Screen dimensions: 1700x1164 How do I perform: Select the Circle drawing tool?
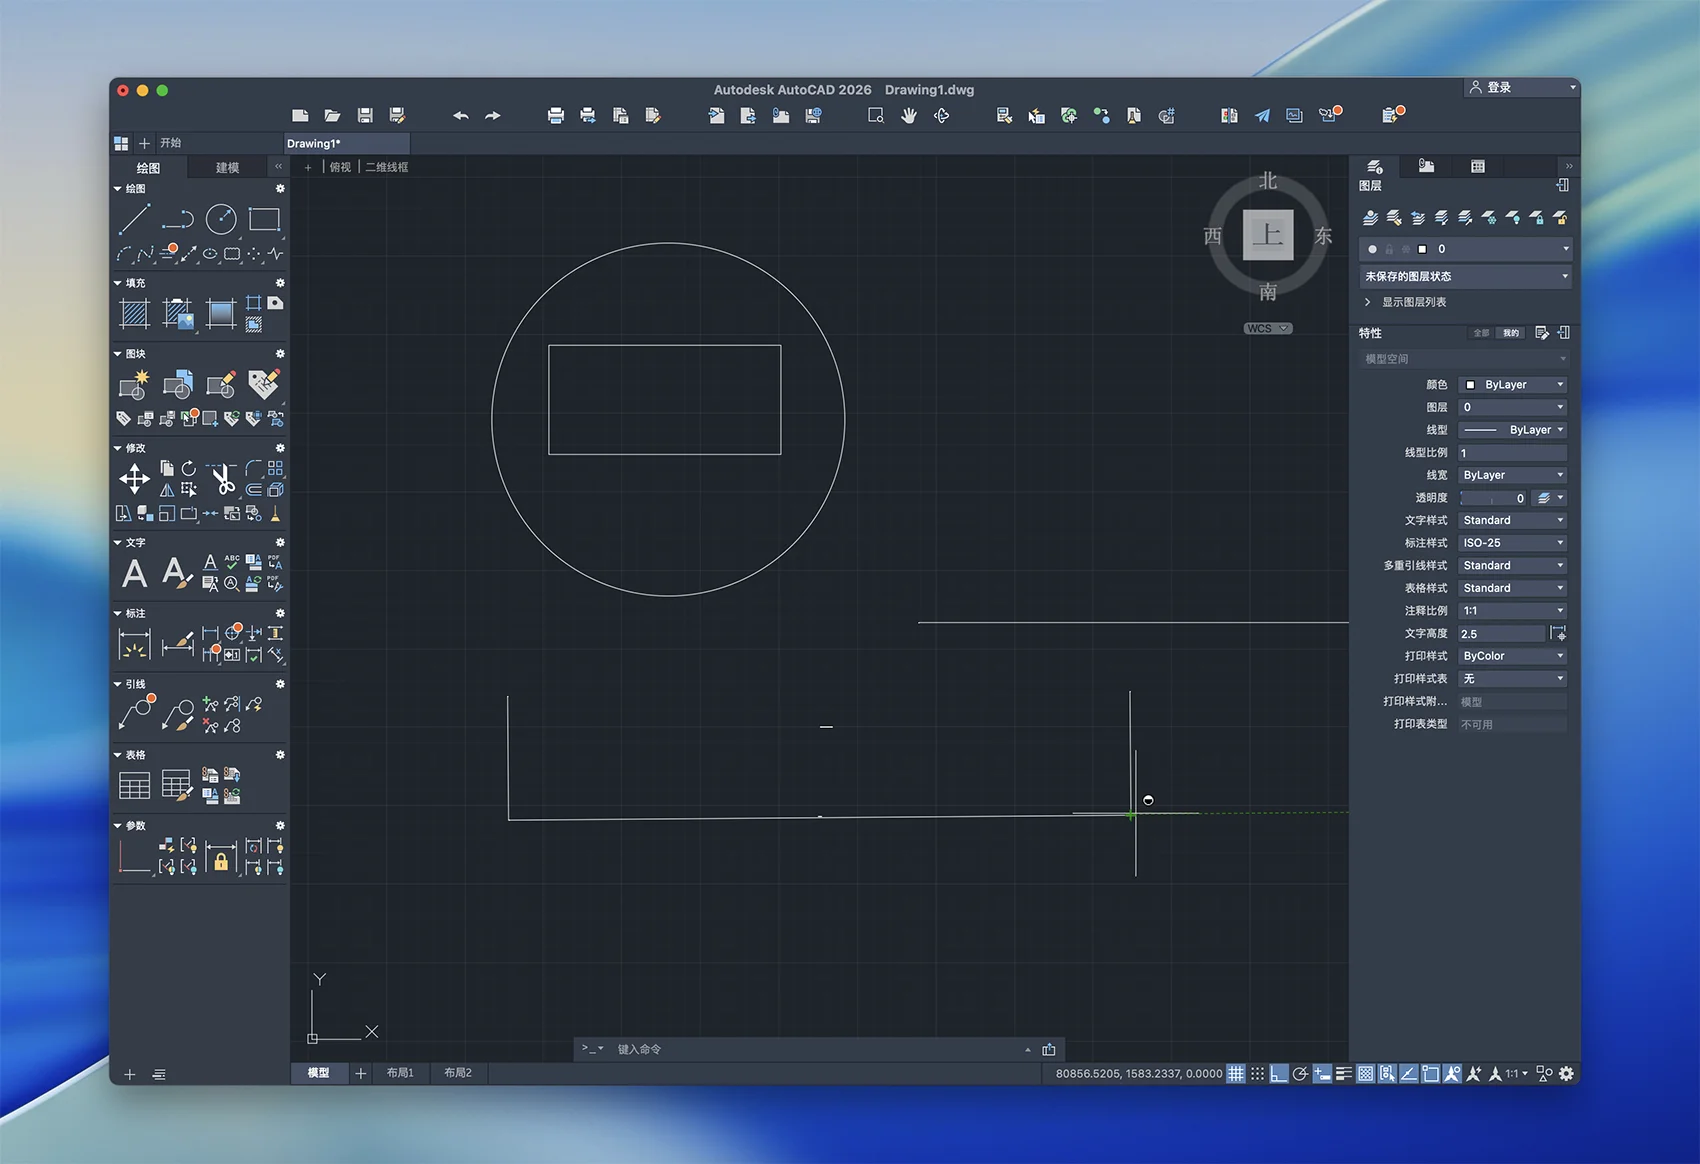coord(221,219)
